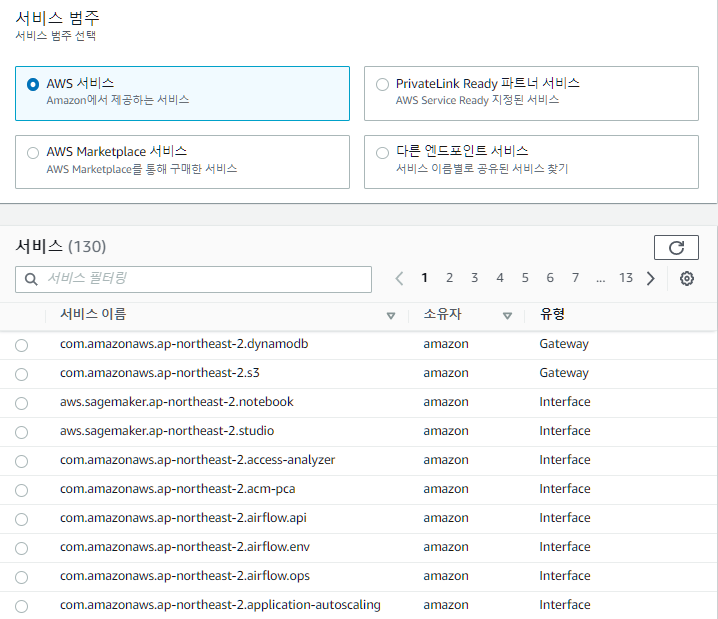Select airflow.api service radio button
This screenshot has width=718, height=619.
[22, 519]
